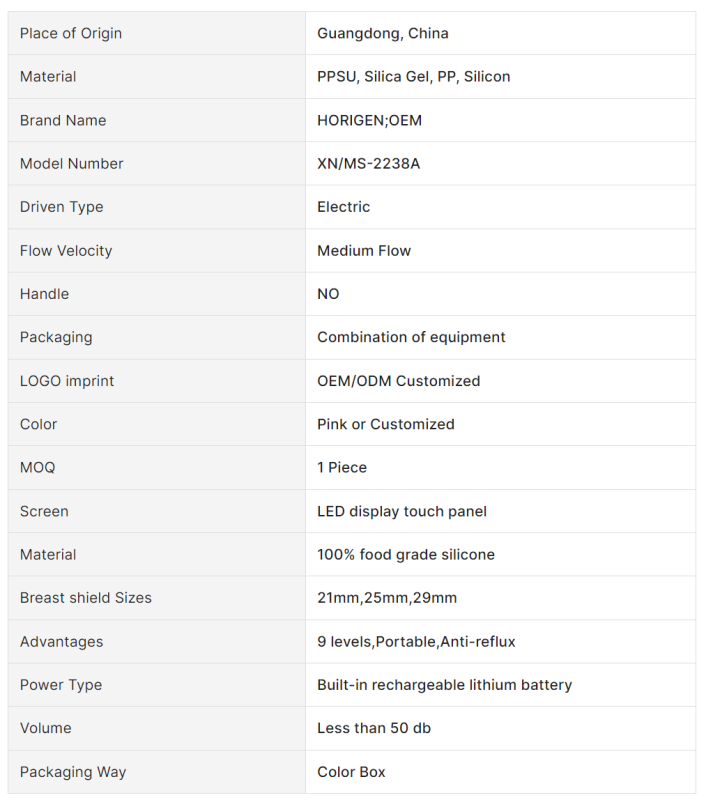Click the model number XN/MS-2238A
713x800 pixels.
pyautogui.click(x=369, y=164)
